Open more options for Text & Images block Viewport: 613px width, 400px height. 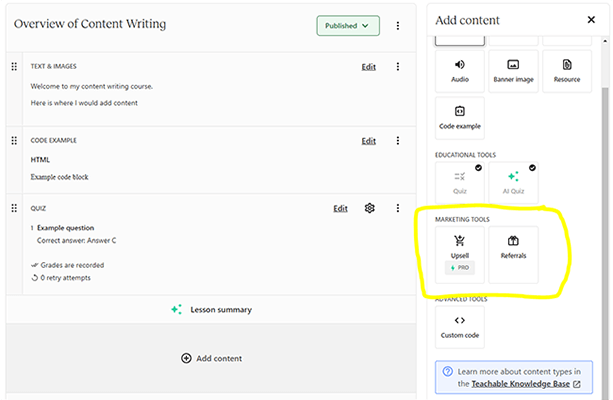398,67
